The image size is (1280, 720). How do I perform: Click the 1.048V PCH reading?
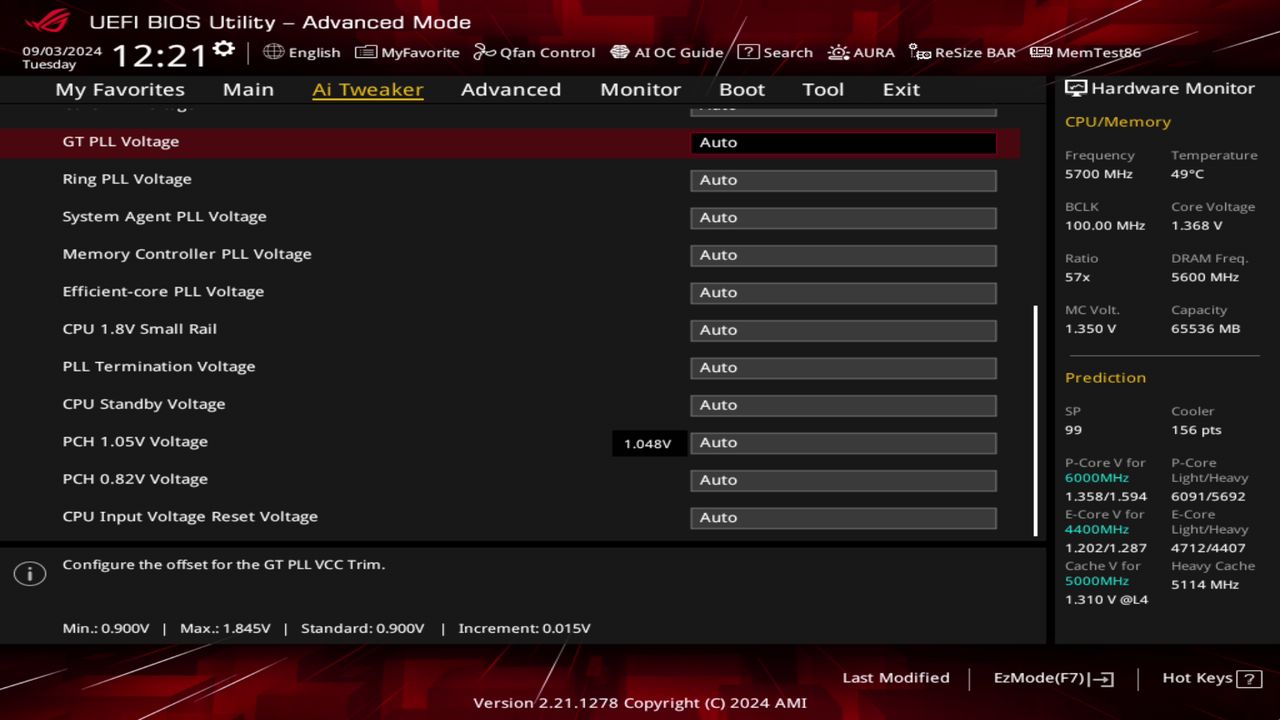pos(648,443)
